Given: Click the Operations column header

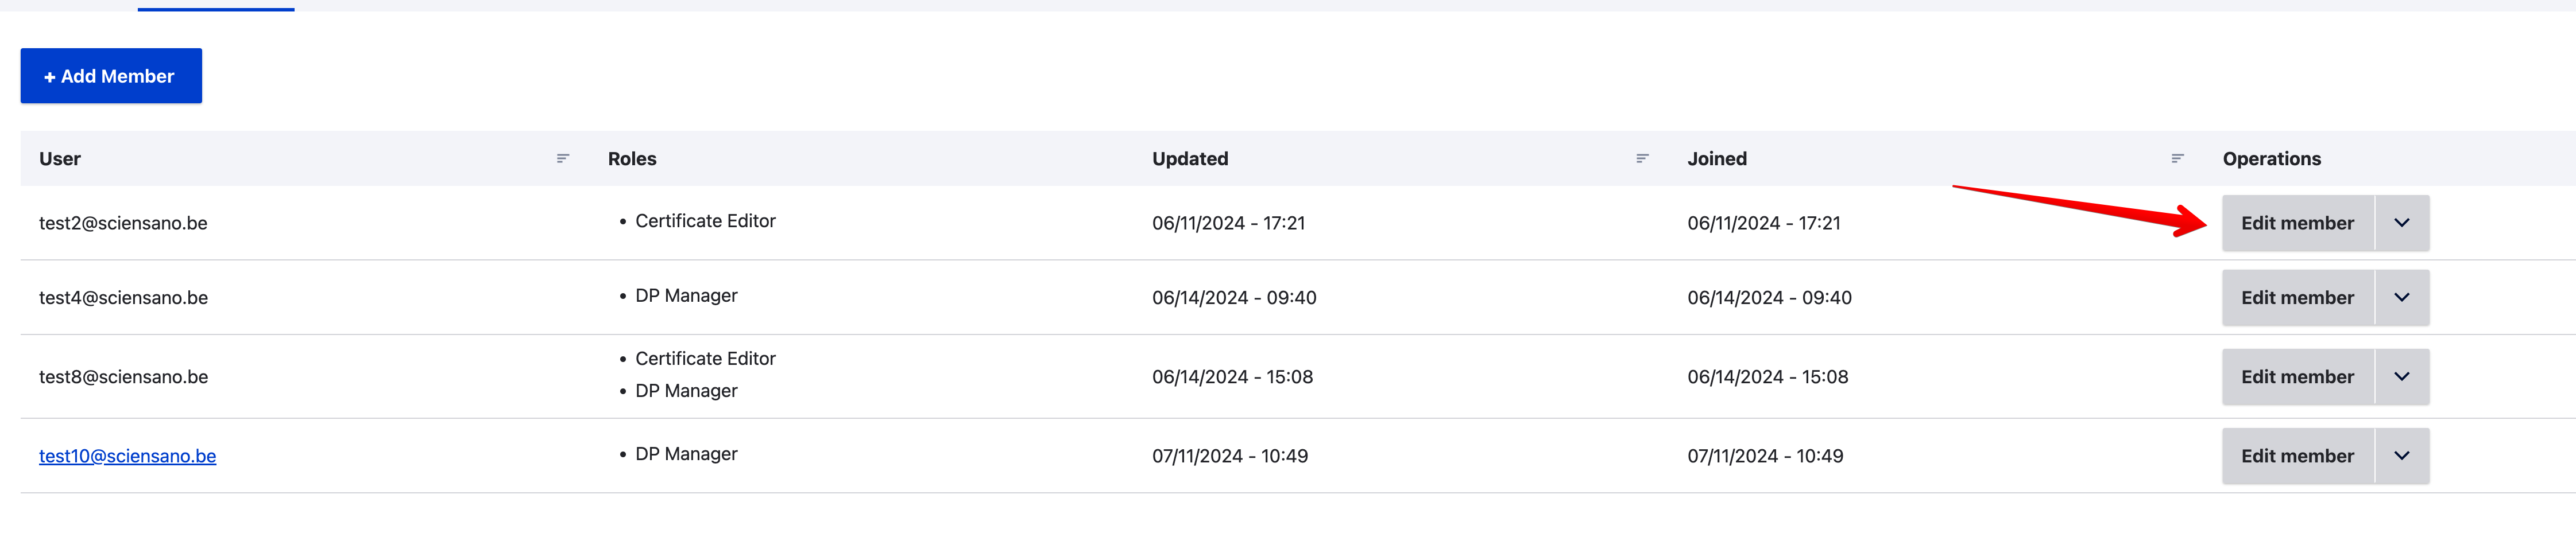Looking at the screenshot, I should (2271, 159).
